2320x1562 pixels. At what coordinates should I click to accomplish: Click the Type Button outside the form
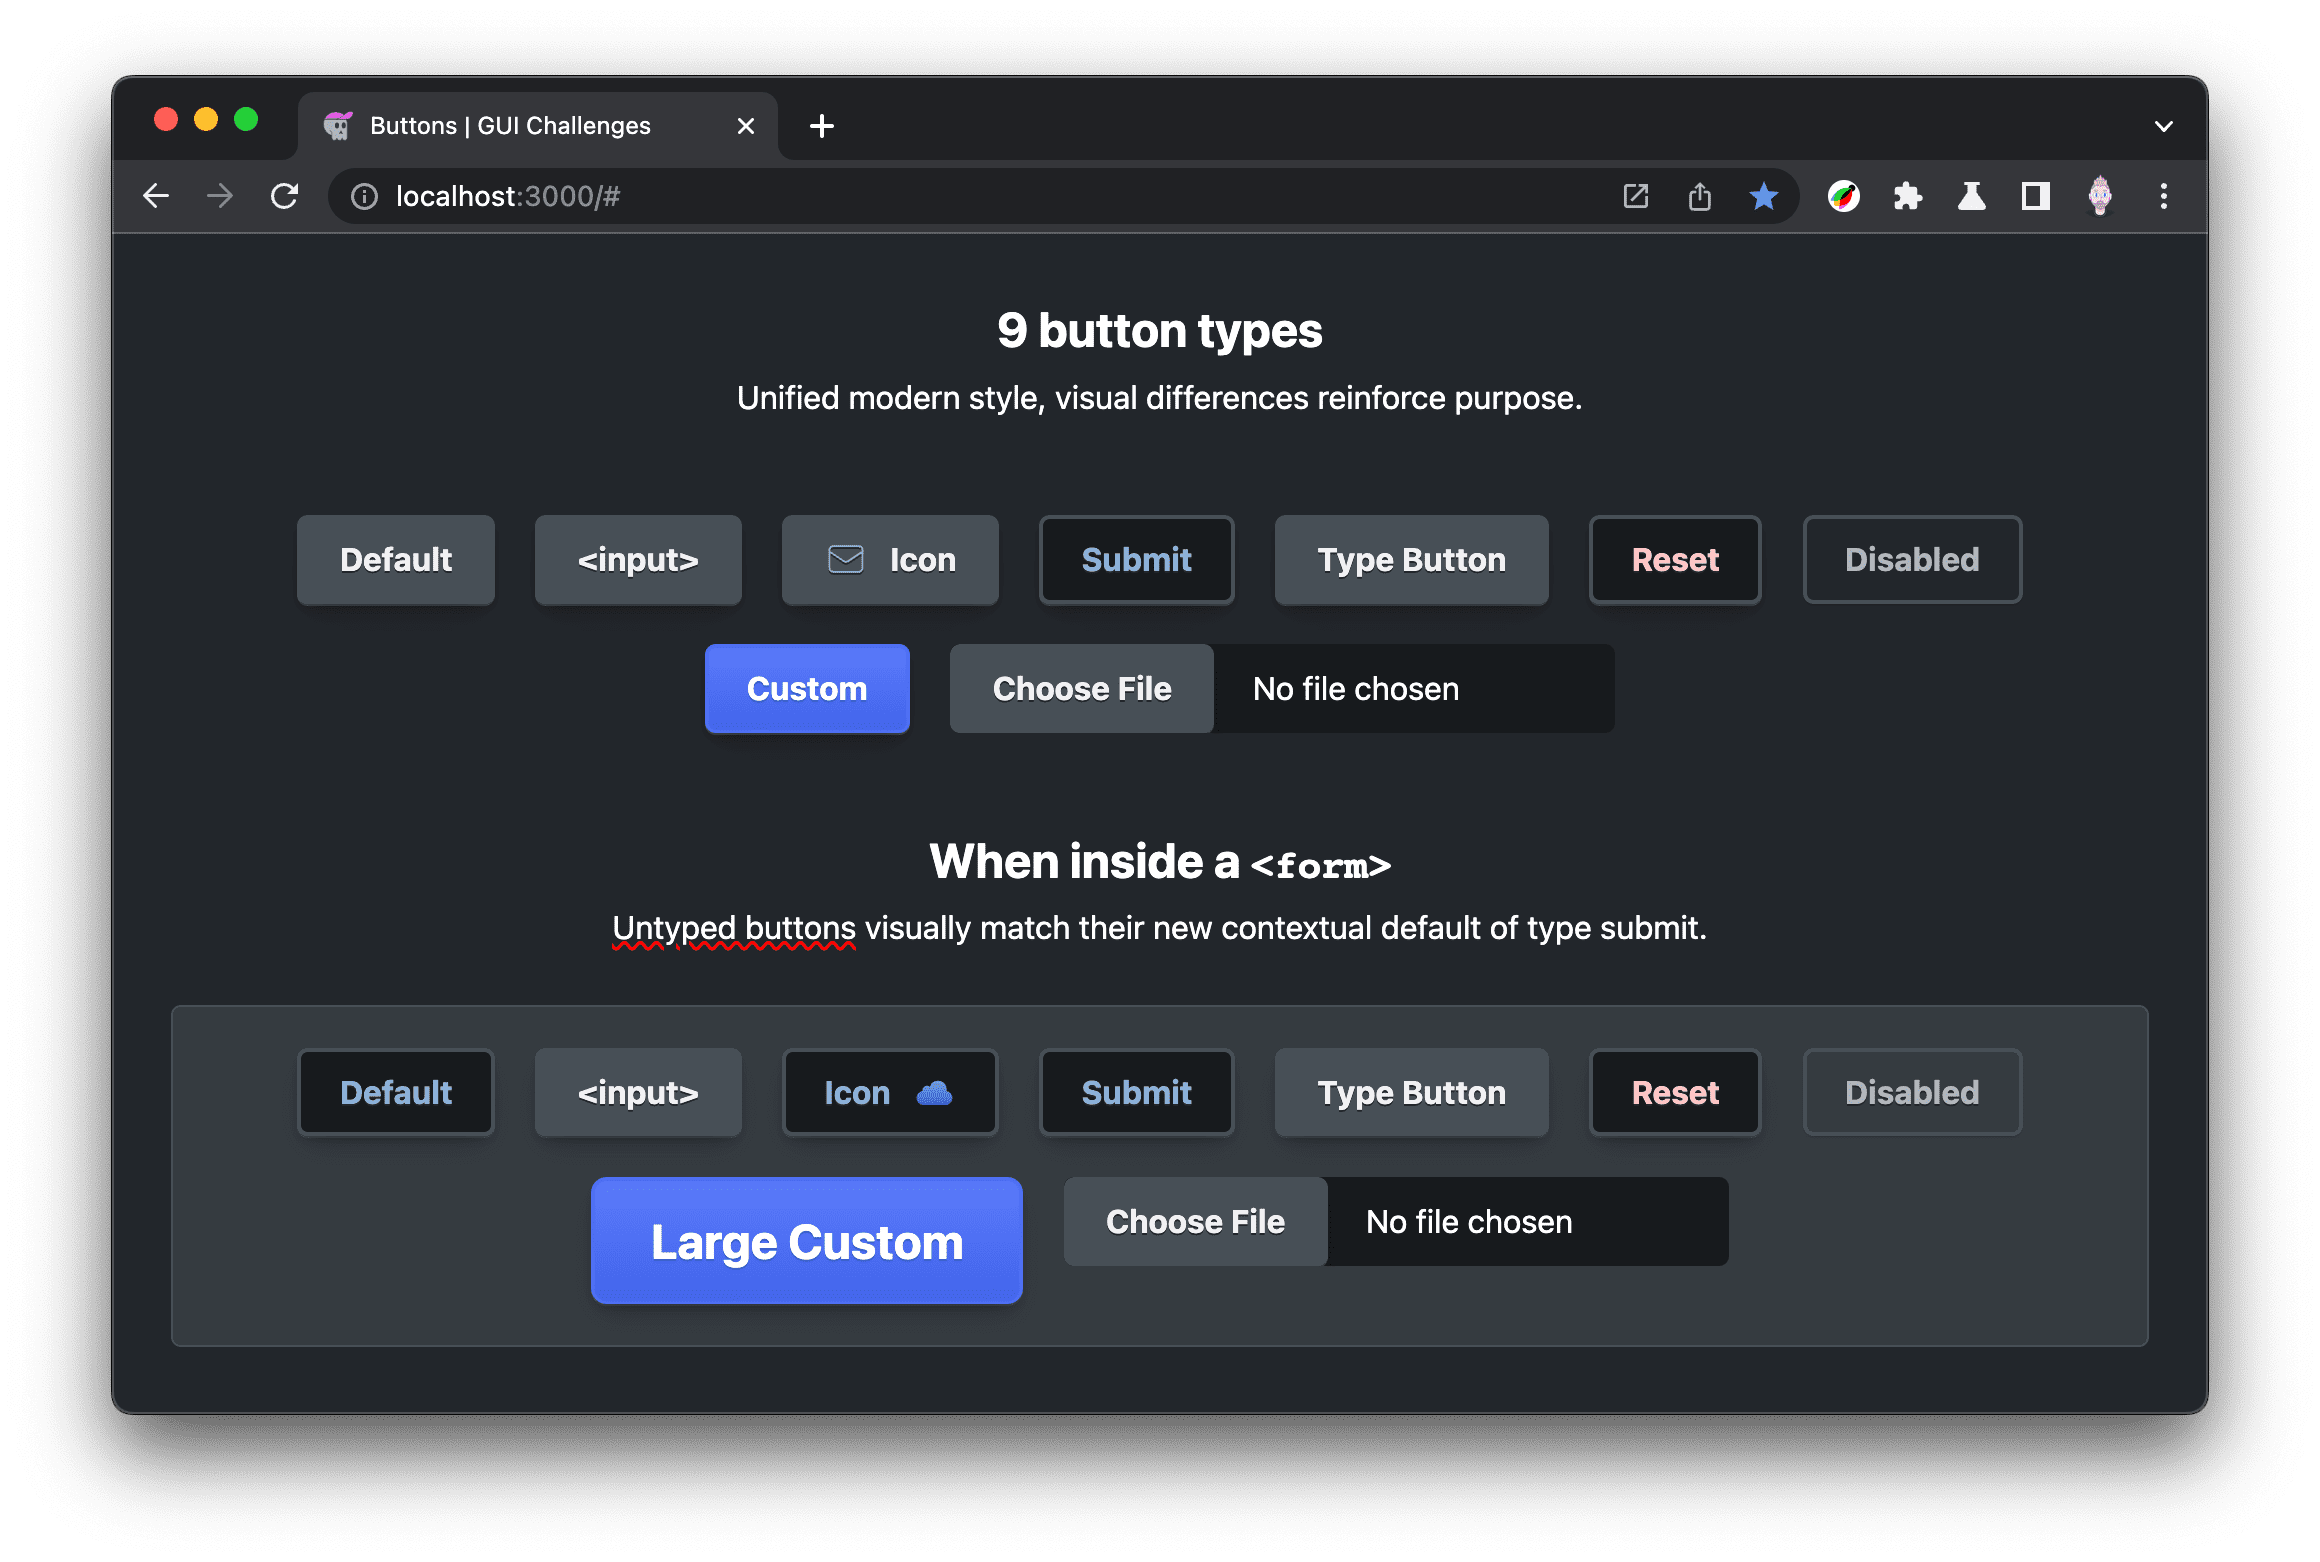1410,560
